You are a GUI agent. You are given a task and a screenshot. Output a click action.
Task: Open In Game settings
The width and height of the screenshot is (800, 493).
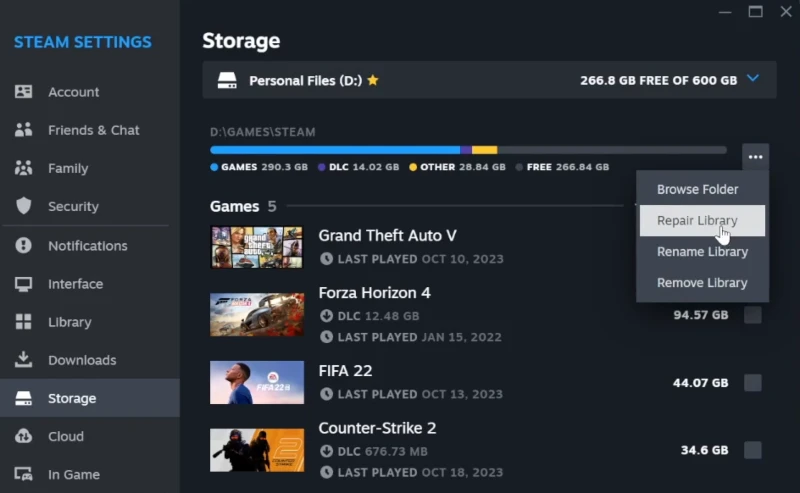[x=90, y=474]
